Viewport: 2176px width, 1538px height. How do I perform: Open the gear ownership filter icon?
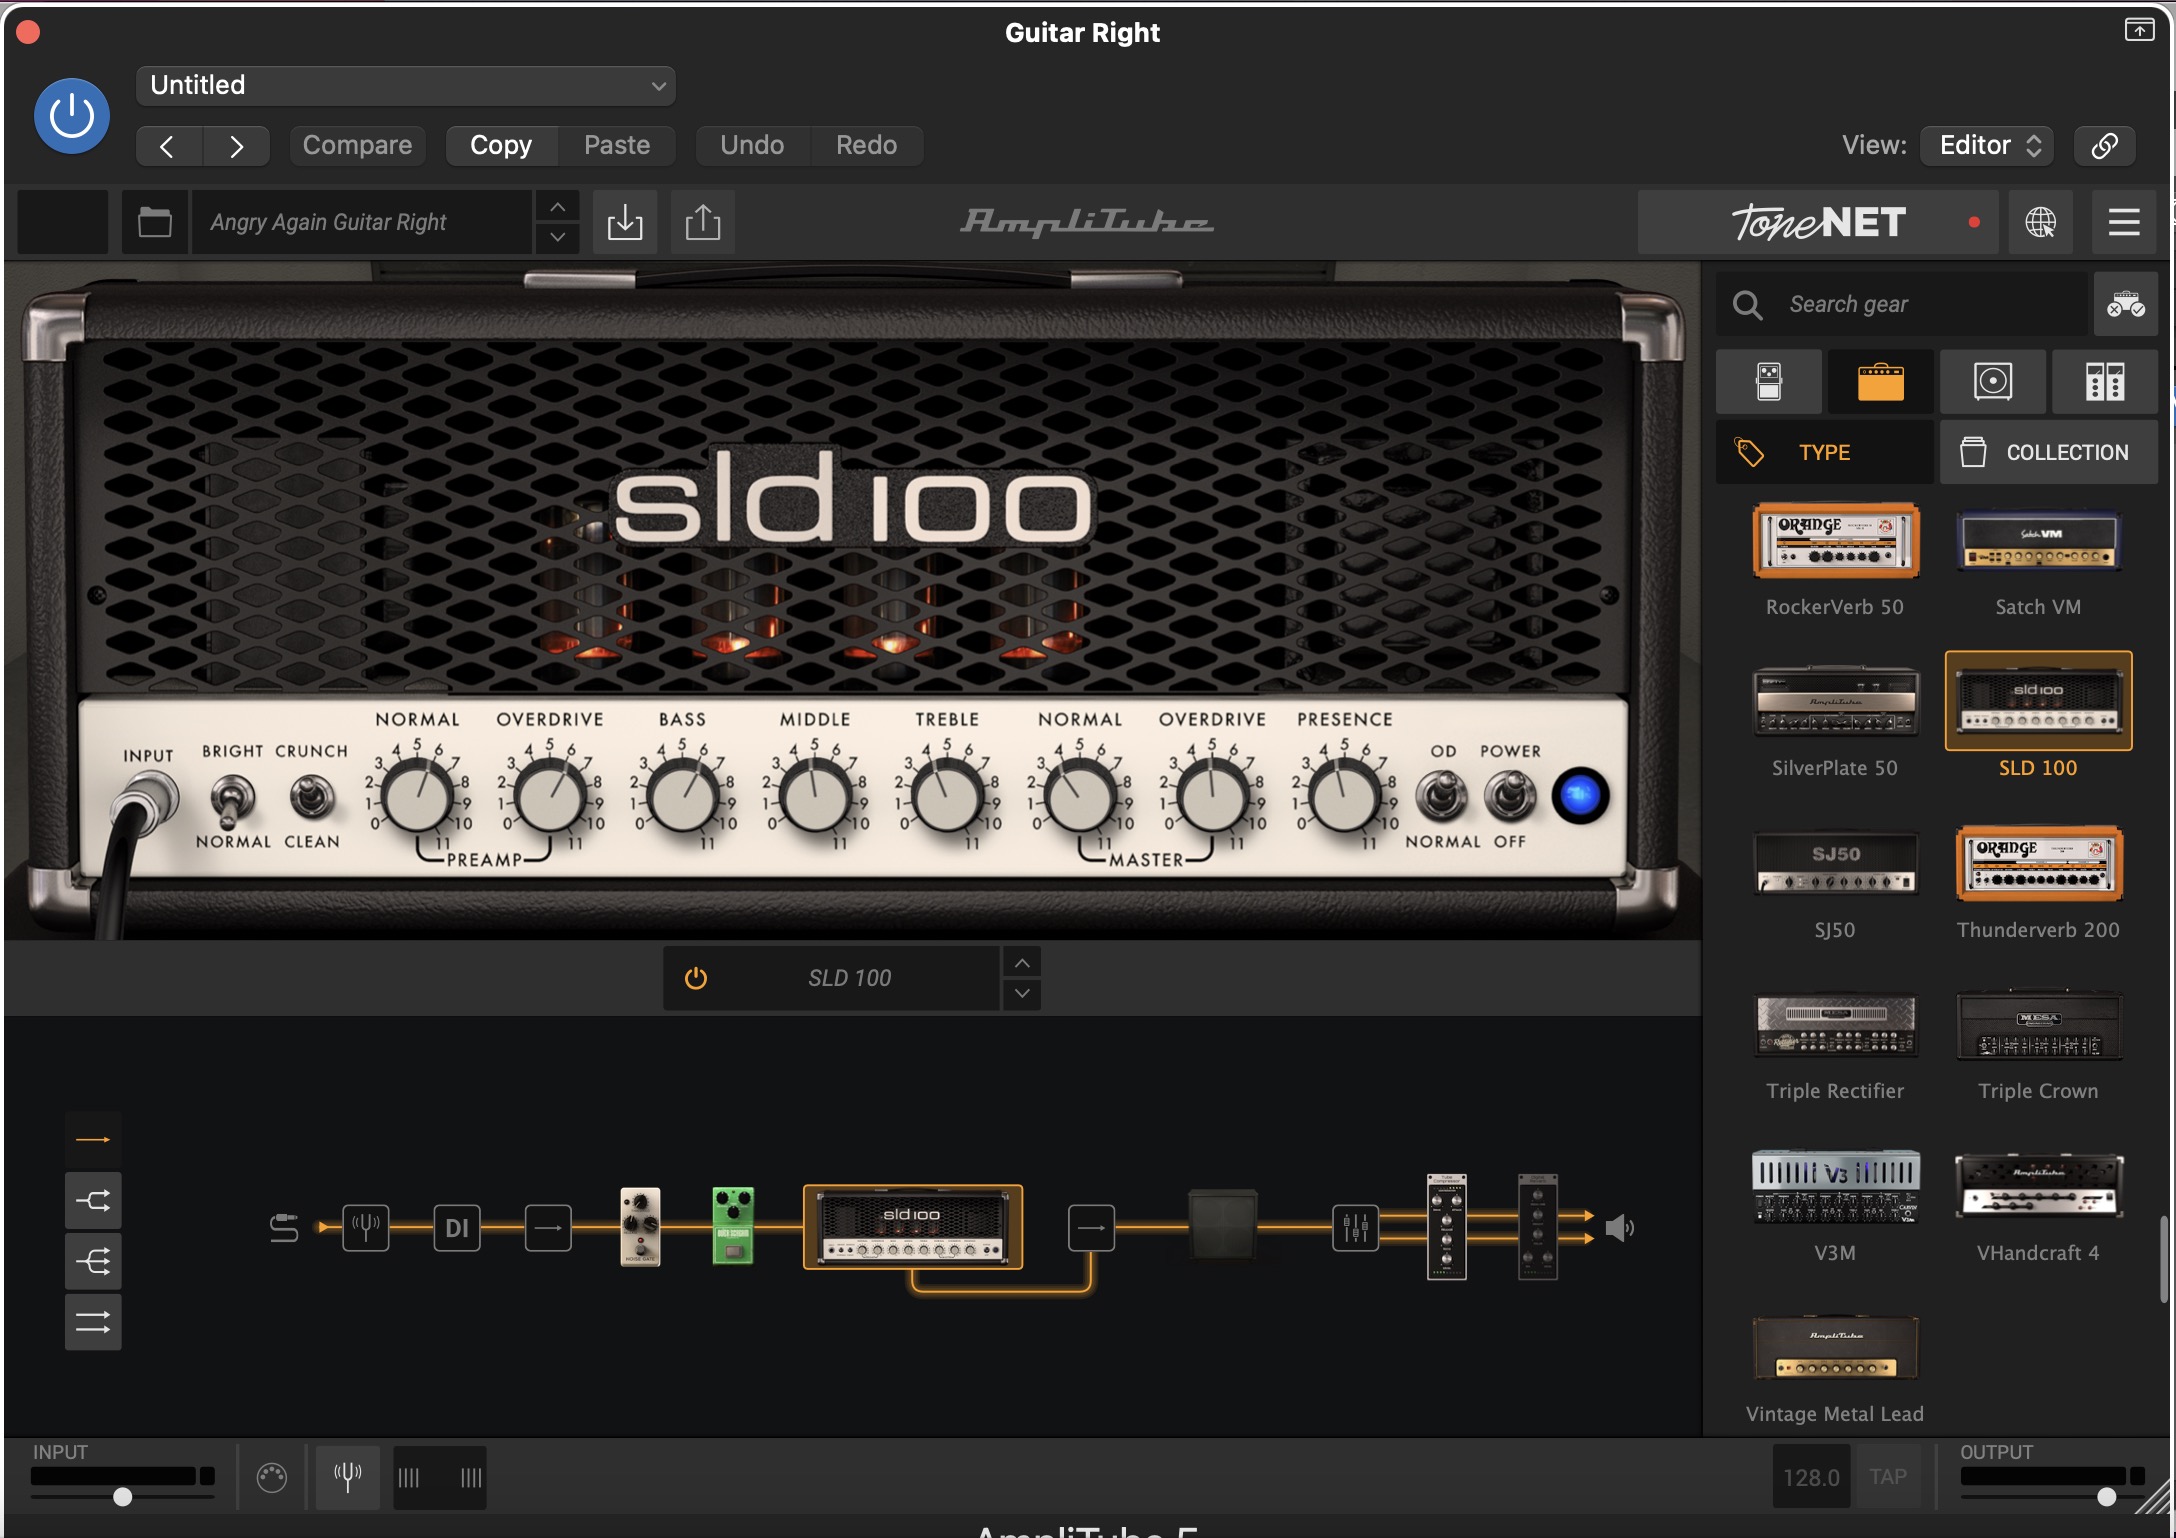(x=2126, y=304)
